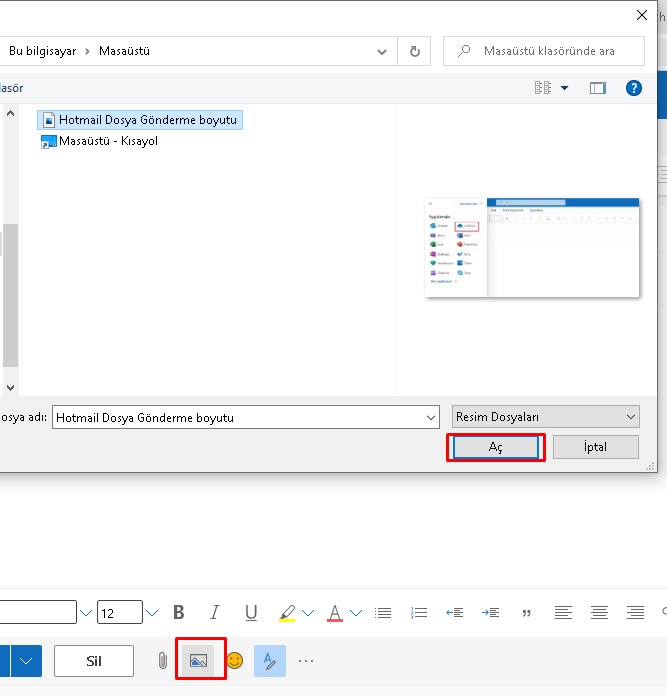Increase the indent level
This screenshot has height=696, width=667.
[491, 613]
